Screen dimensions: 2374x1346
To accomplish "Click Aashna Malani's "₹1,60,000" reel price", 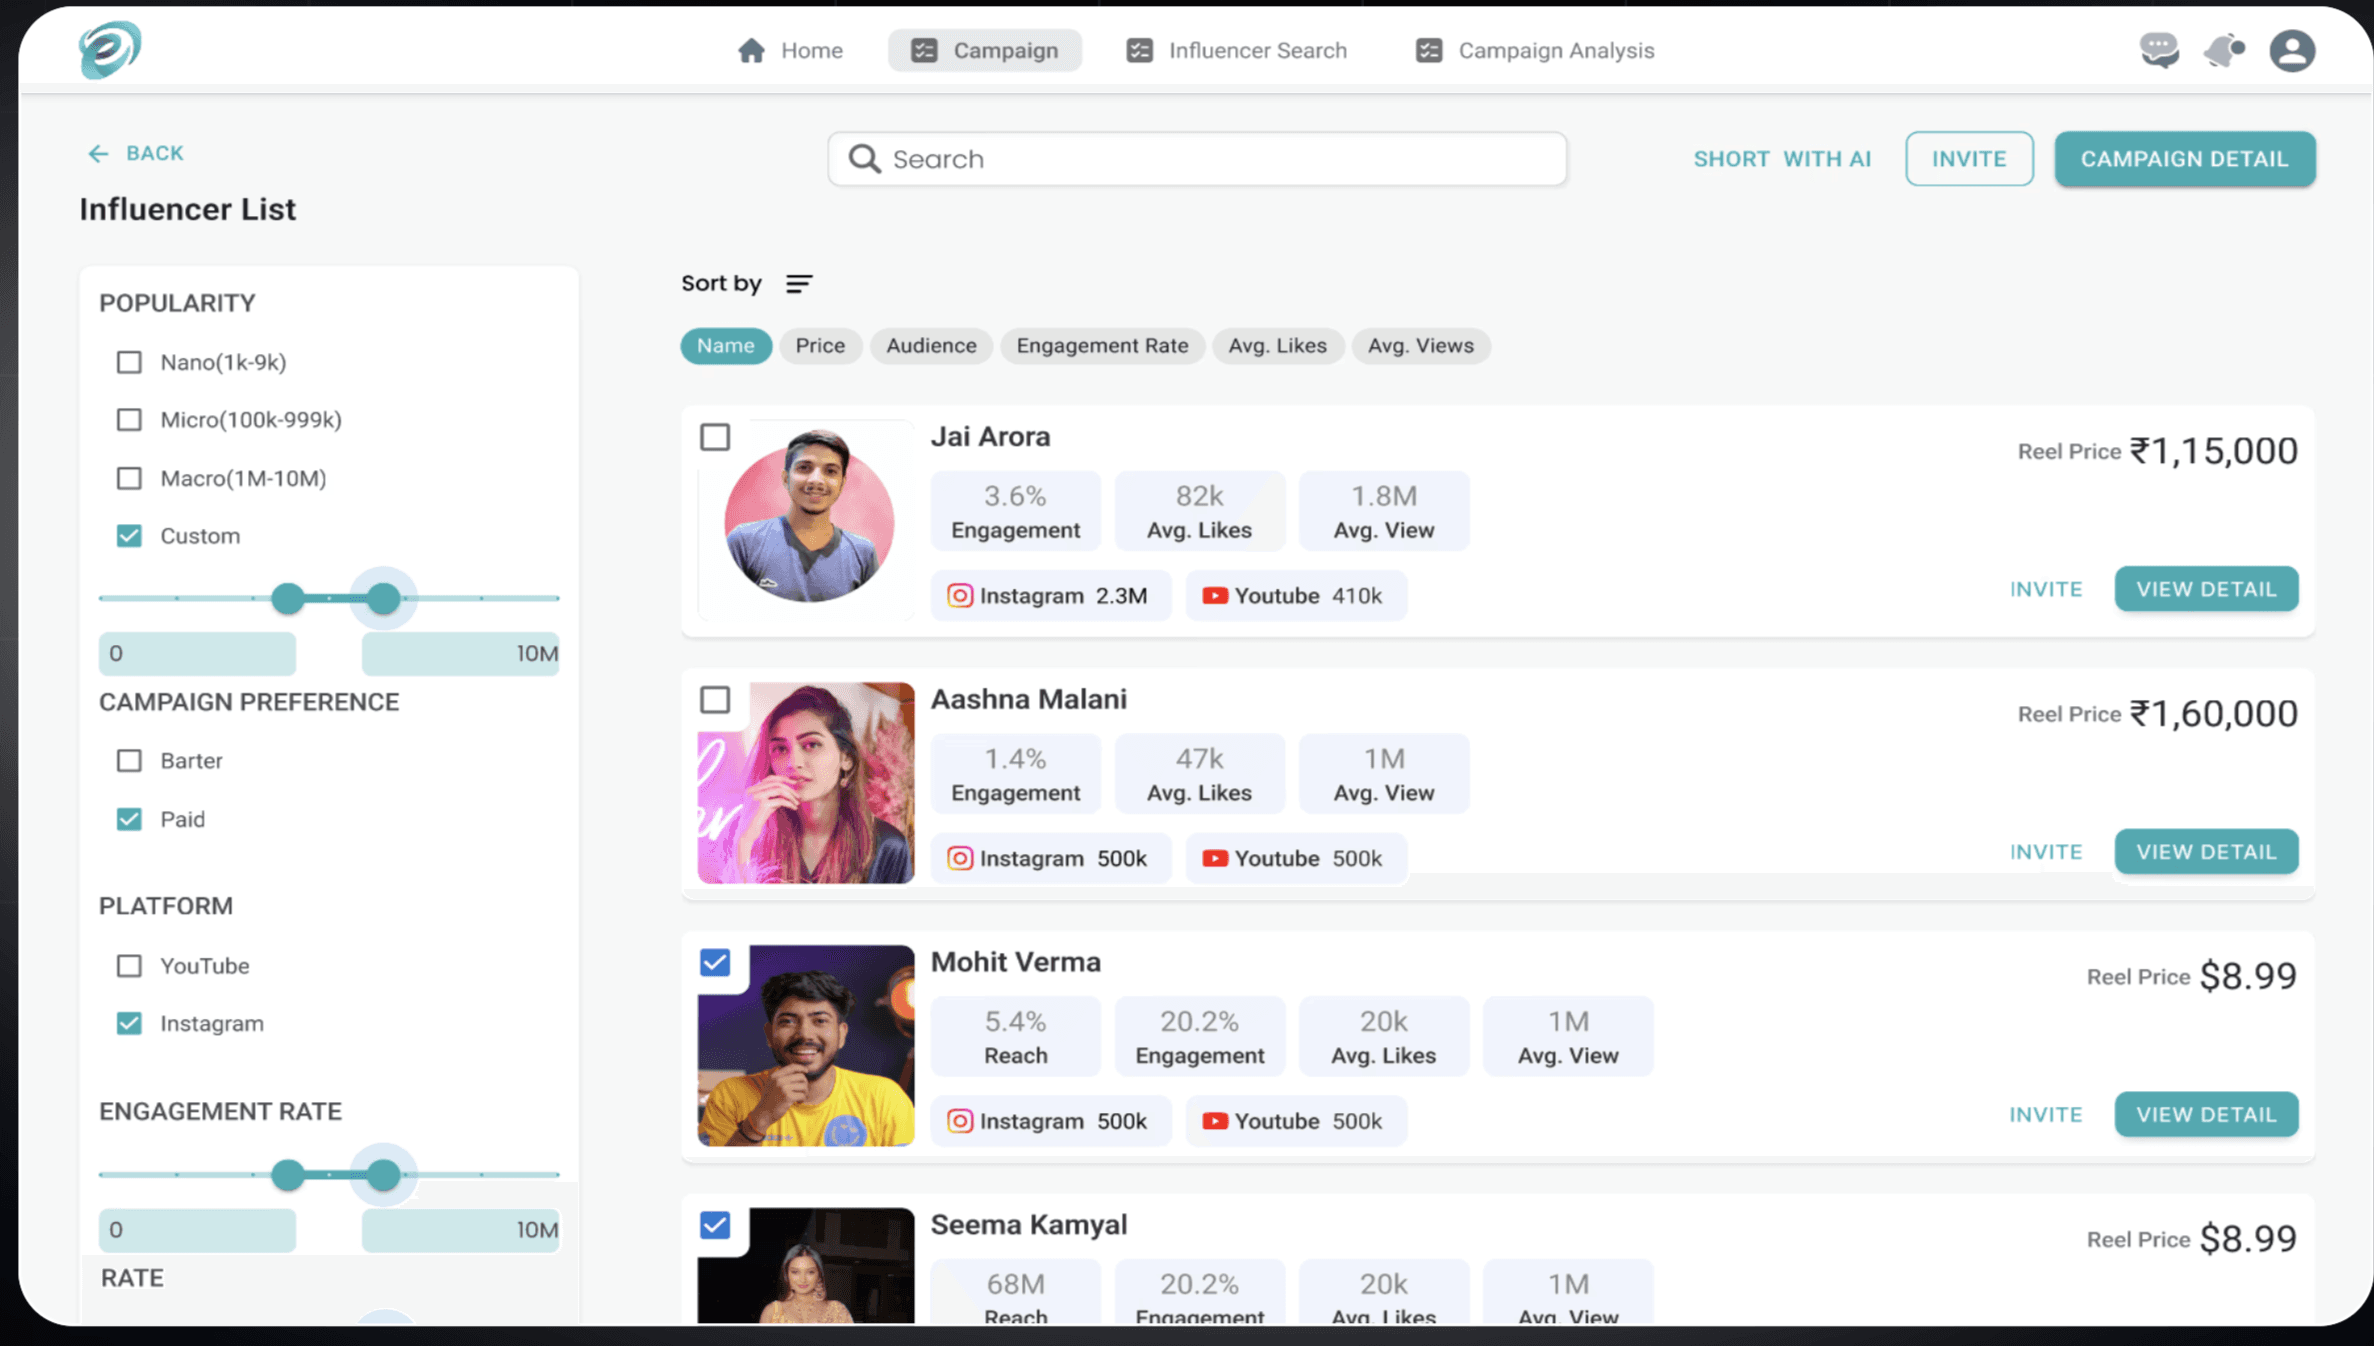I will point(2213,714).
